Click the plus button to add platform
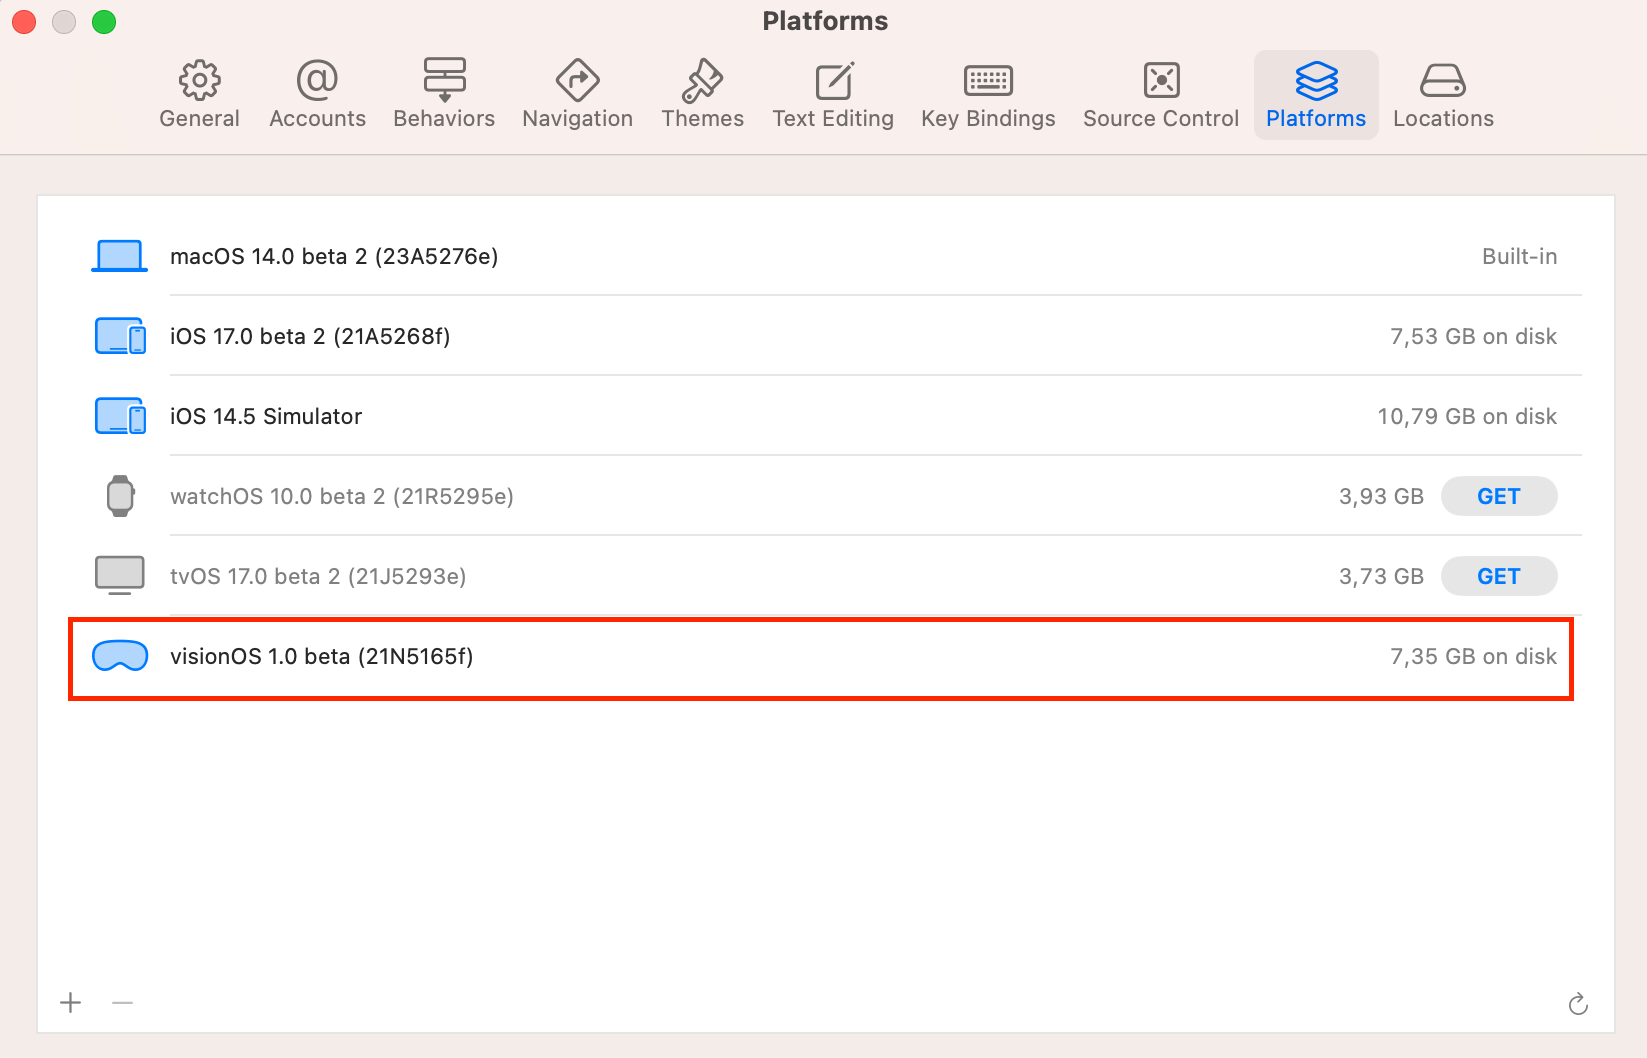 point(71,1002)
